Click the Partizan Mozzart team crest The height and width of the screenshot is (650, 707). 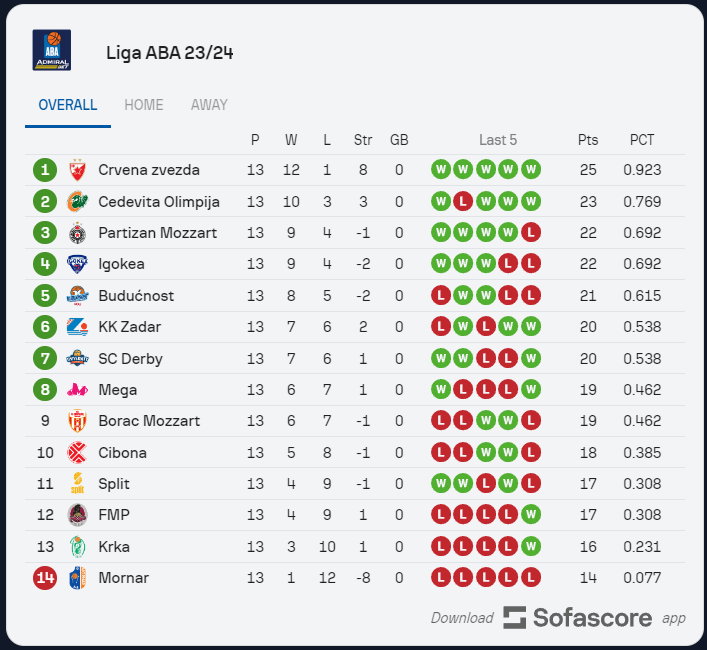(x=77, y=233)
